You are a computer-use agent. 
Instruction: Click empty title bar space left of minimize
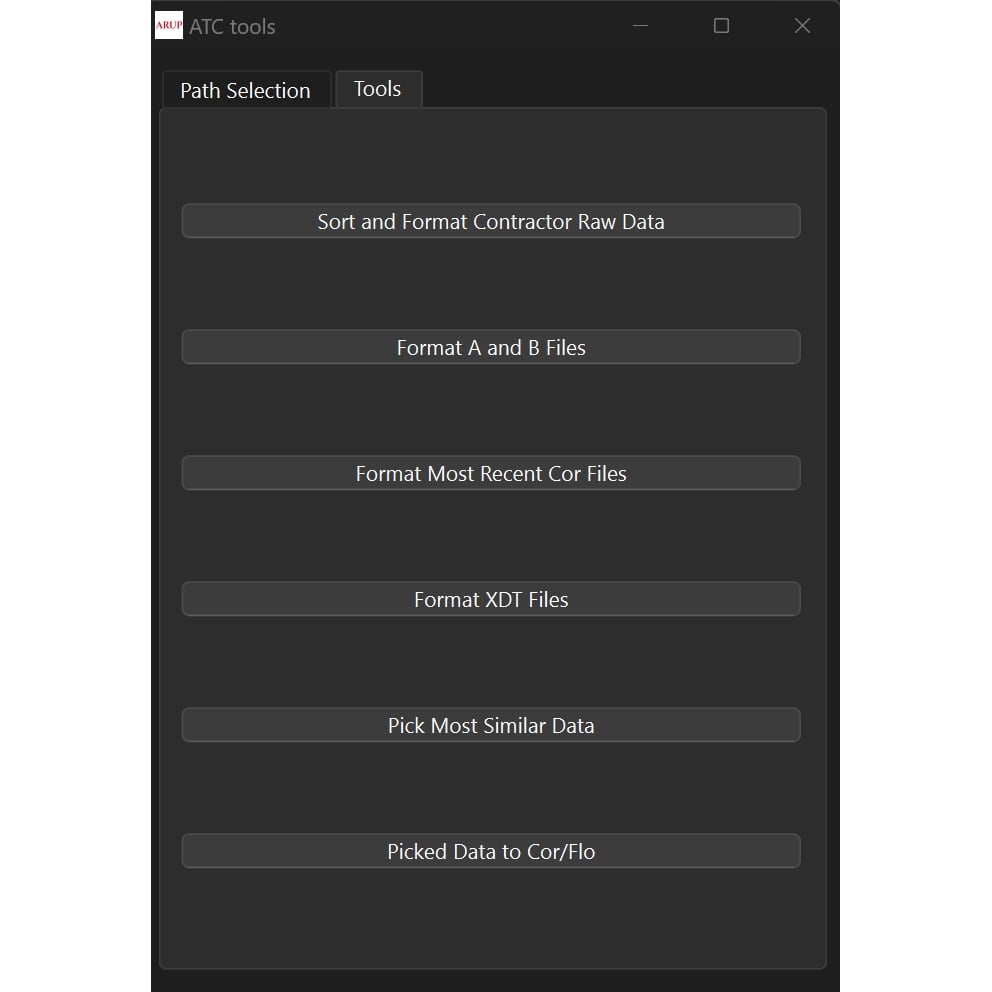450,26
